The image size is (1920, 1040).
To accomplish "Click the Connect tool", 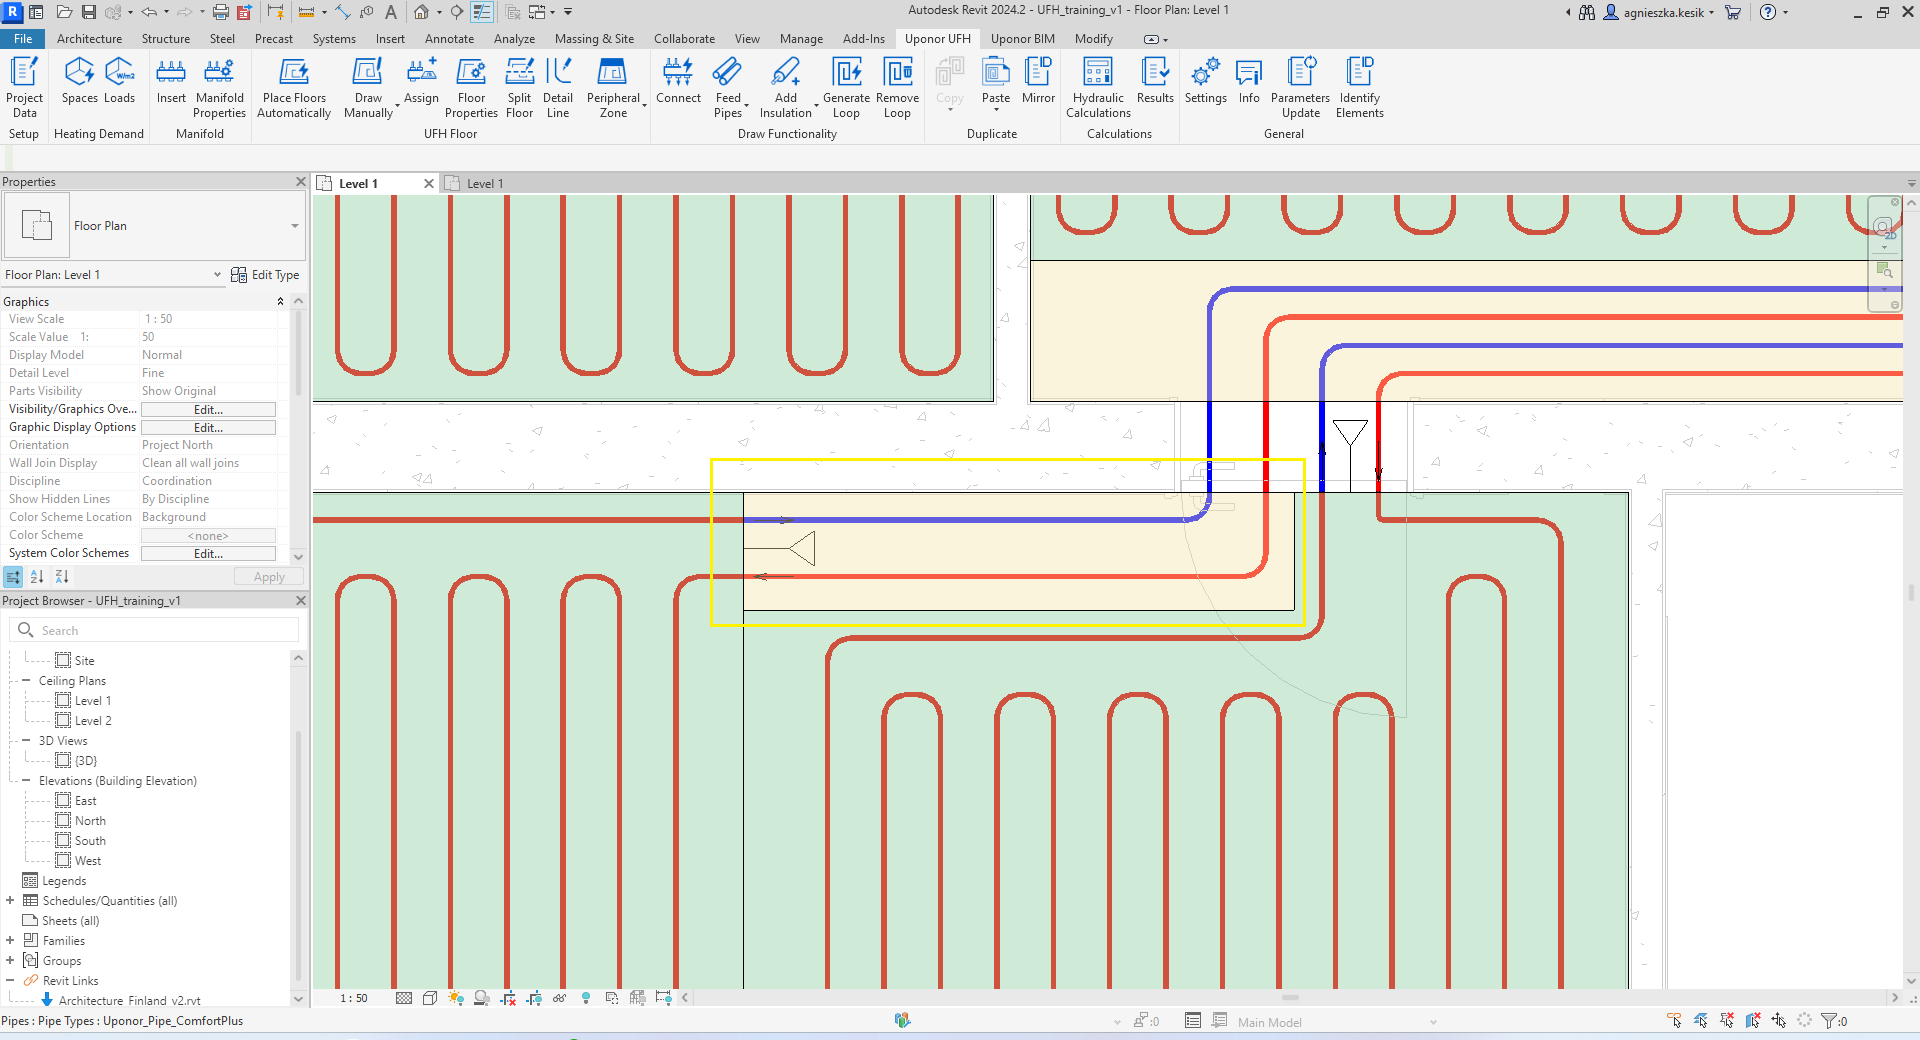I will tap(678, 80).
